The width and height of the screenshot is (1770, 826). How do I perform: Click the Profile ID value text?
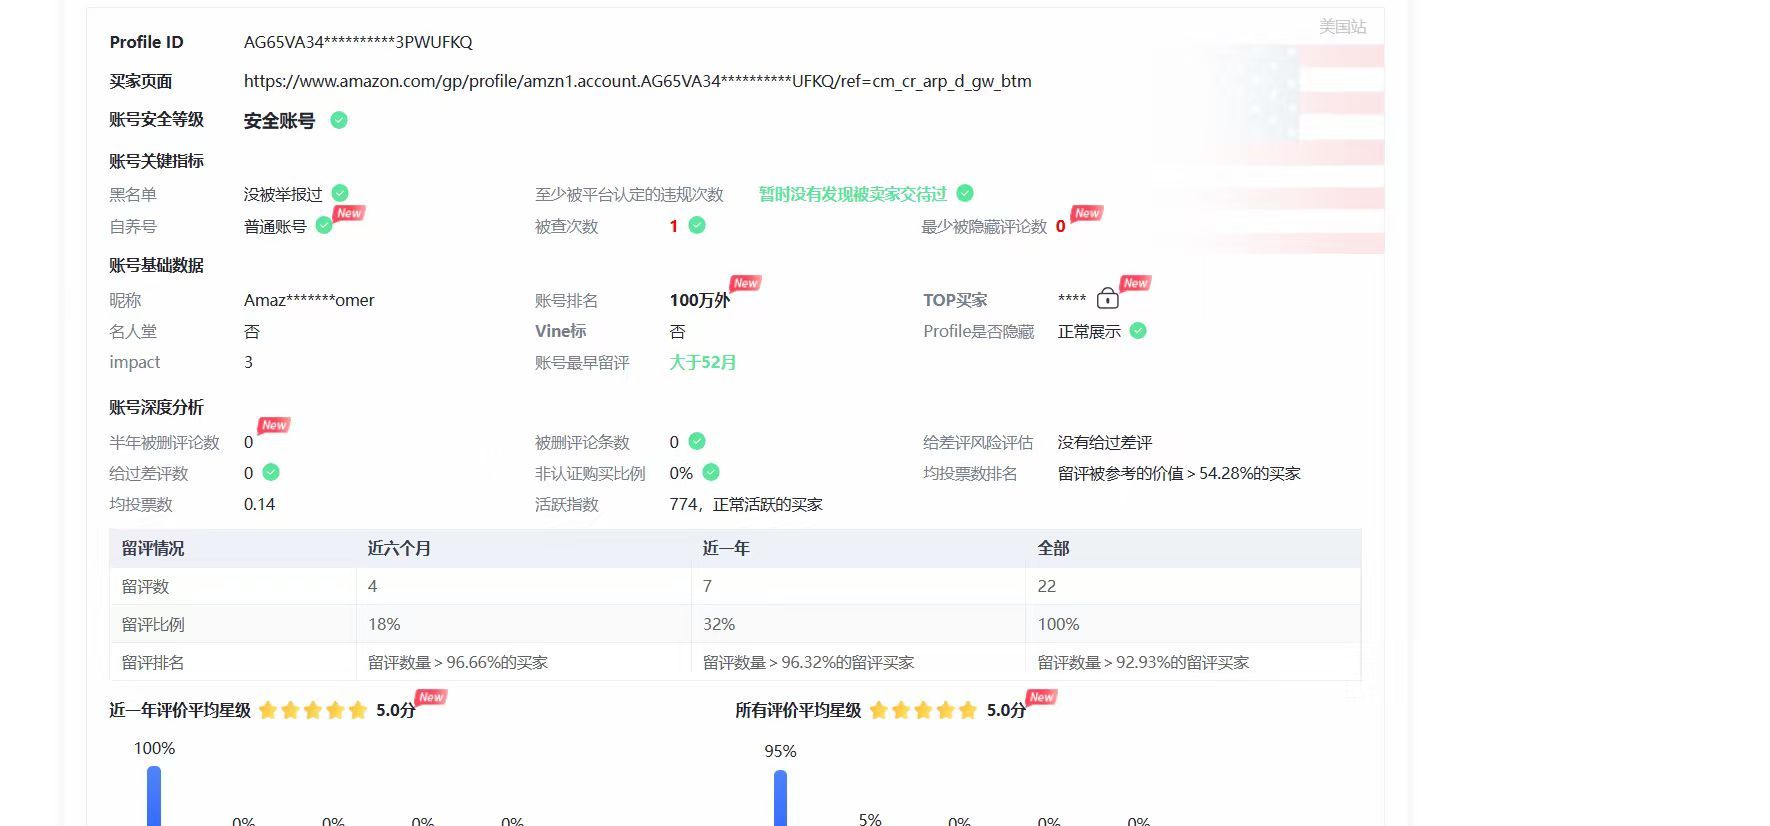tap(358, 42)
